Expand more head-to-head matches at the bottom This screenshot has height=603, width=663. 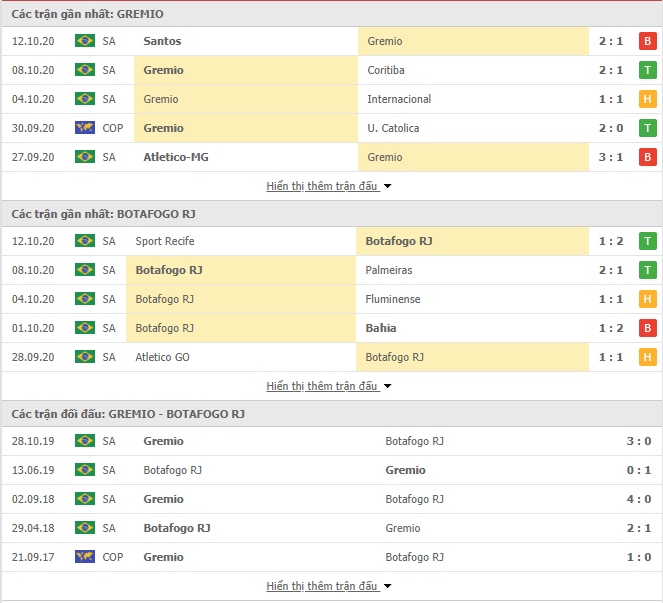tap(329, 586)
